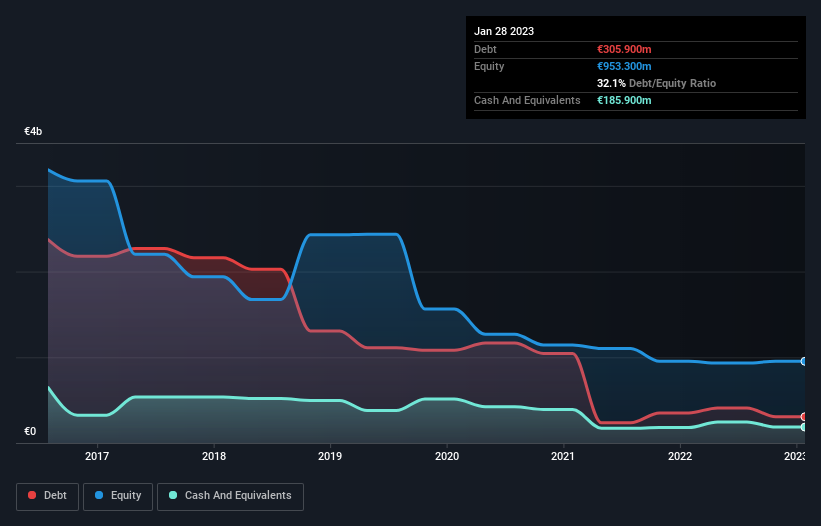Click the €305.900m debt value
The height and width of the screenshot is (526, 821).
(x=624, y=49)
